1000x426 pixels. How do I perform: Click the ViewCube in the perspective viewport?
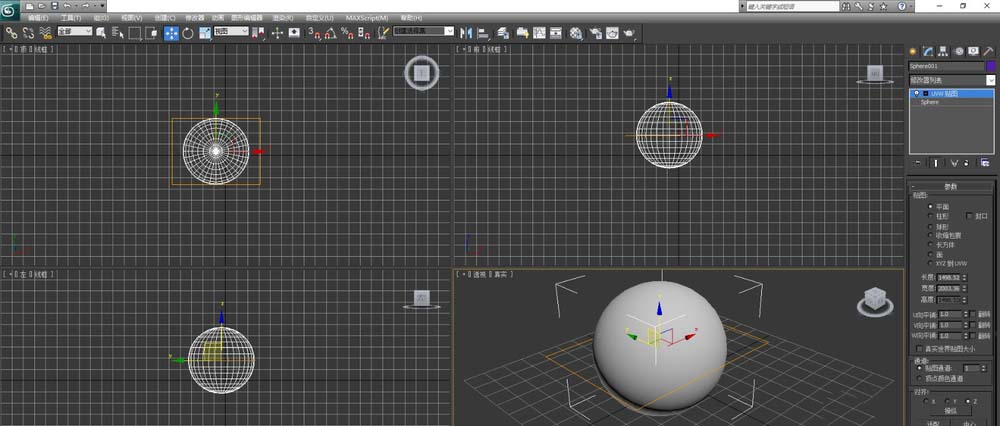tap(873, 298)
